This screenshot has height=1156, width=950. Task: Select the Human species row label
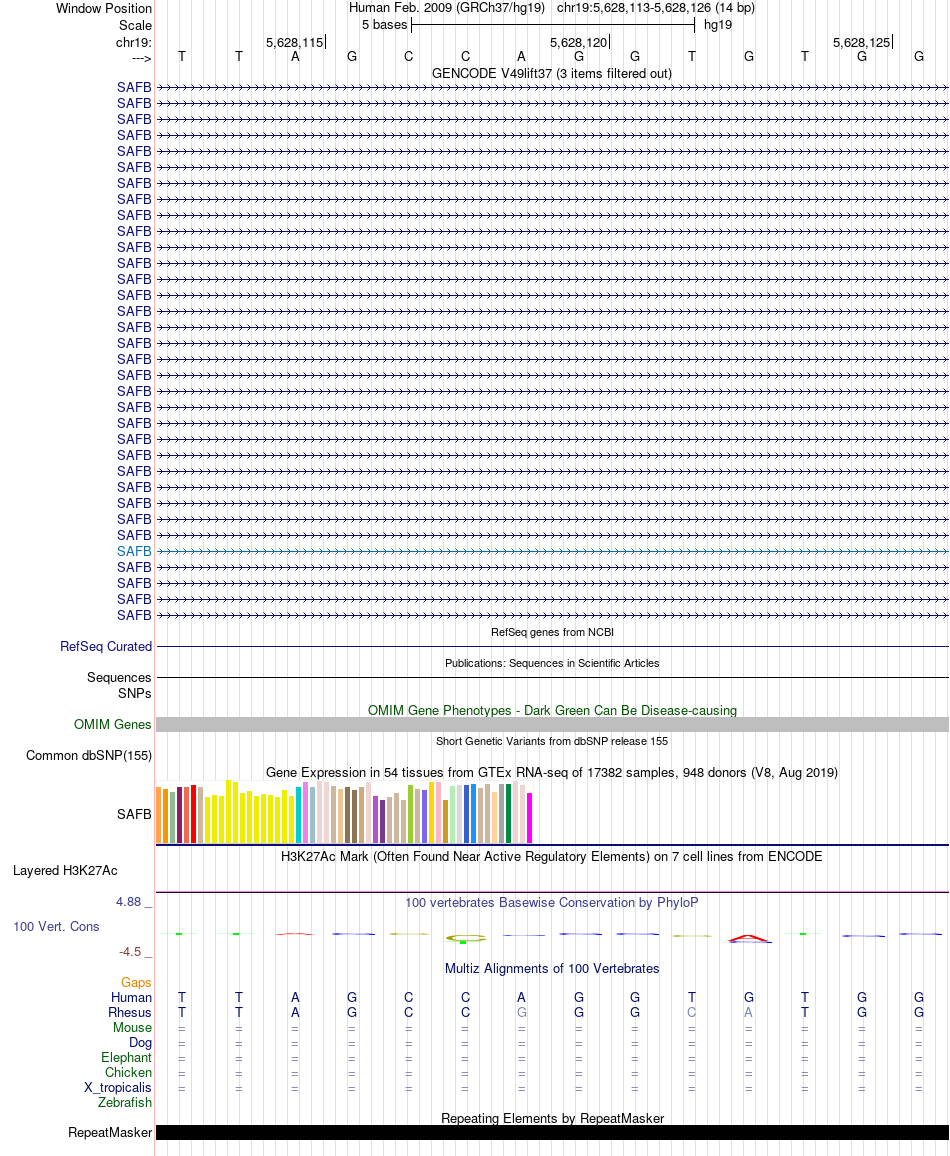pos(131,997)
